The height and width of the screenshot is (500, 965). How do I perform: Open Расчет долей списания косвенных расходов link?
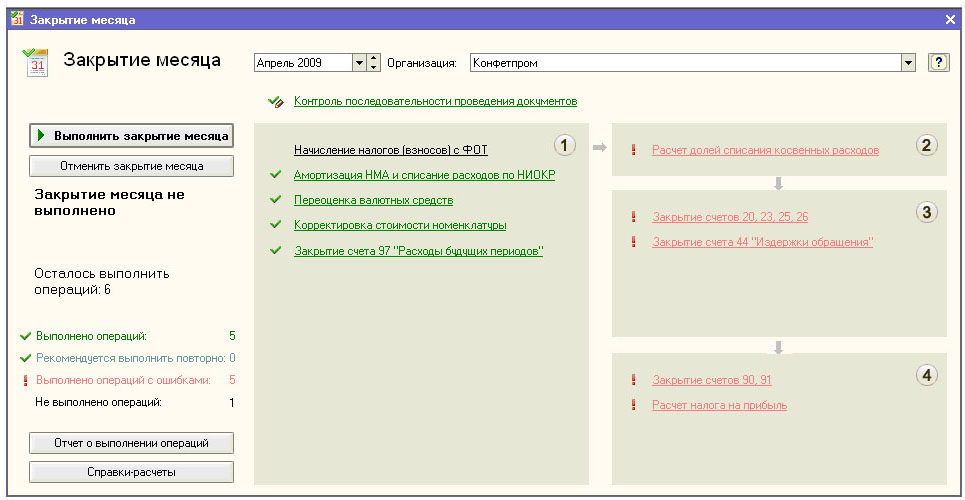point(766,150)
